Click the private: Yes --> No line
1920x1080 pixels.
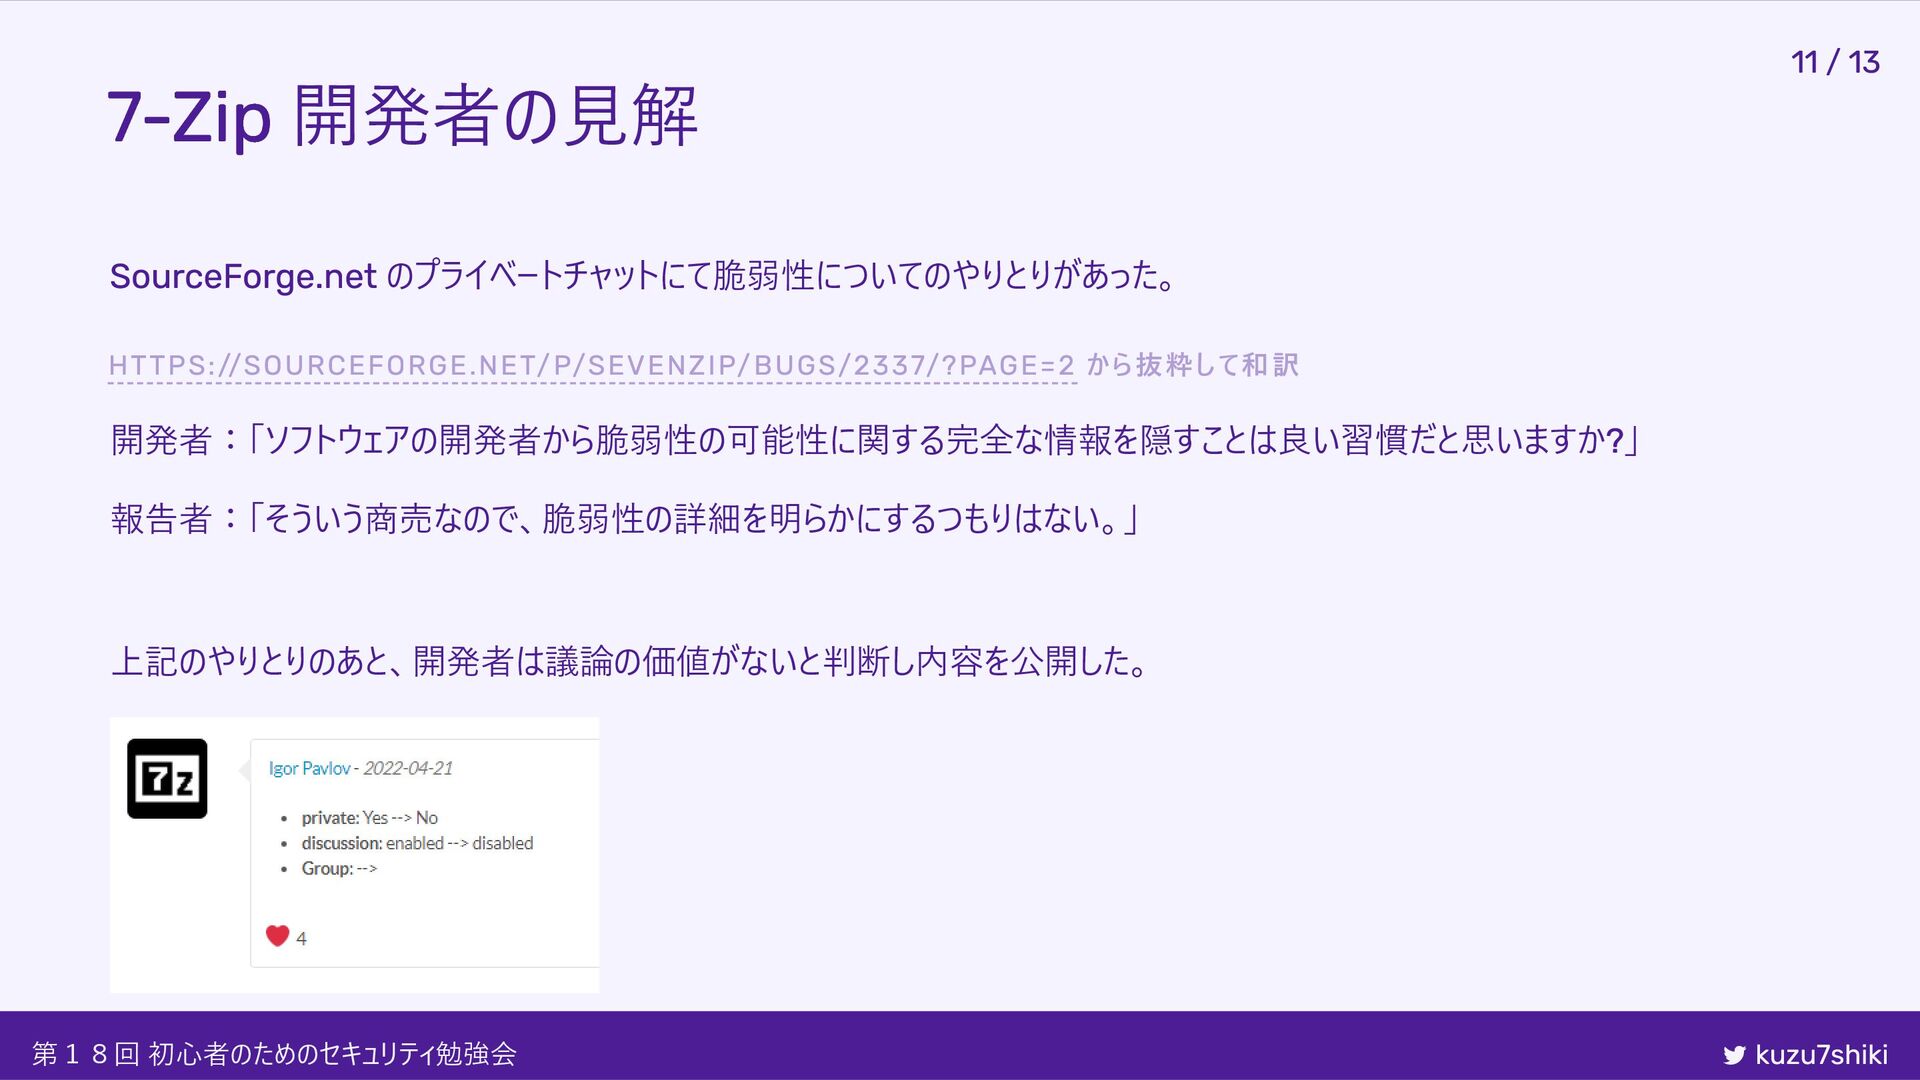click(x=369, y=818)
